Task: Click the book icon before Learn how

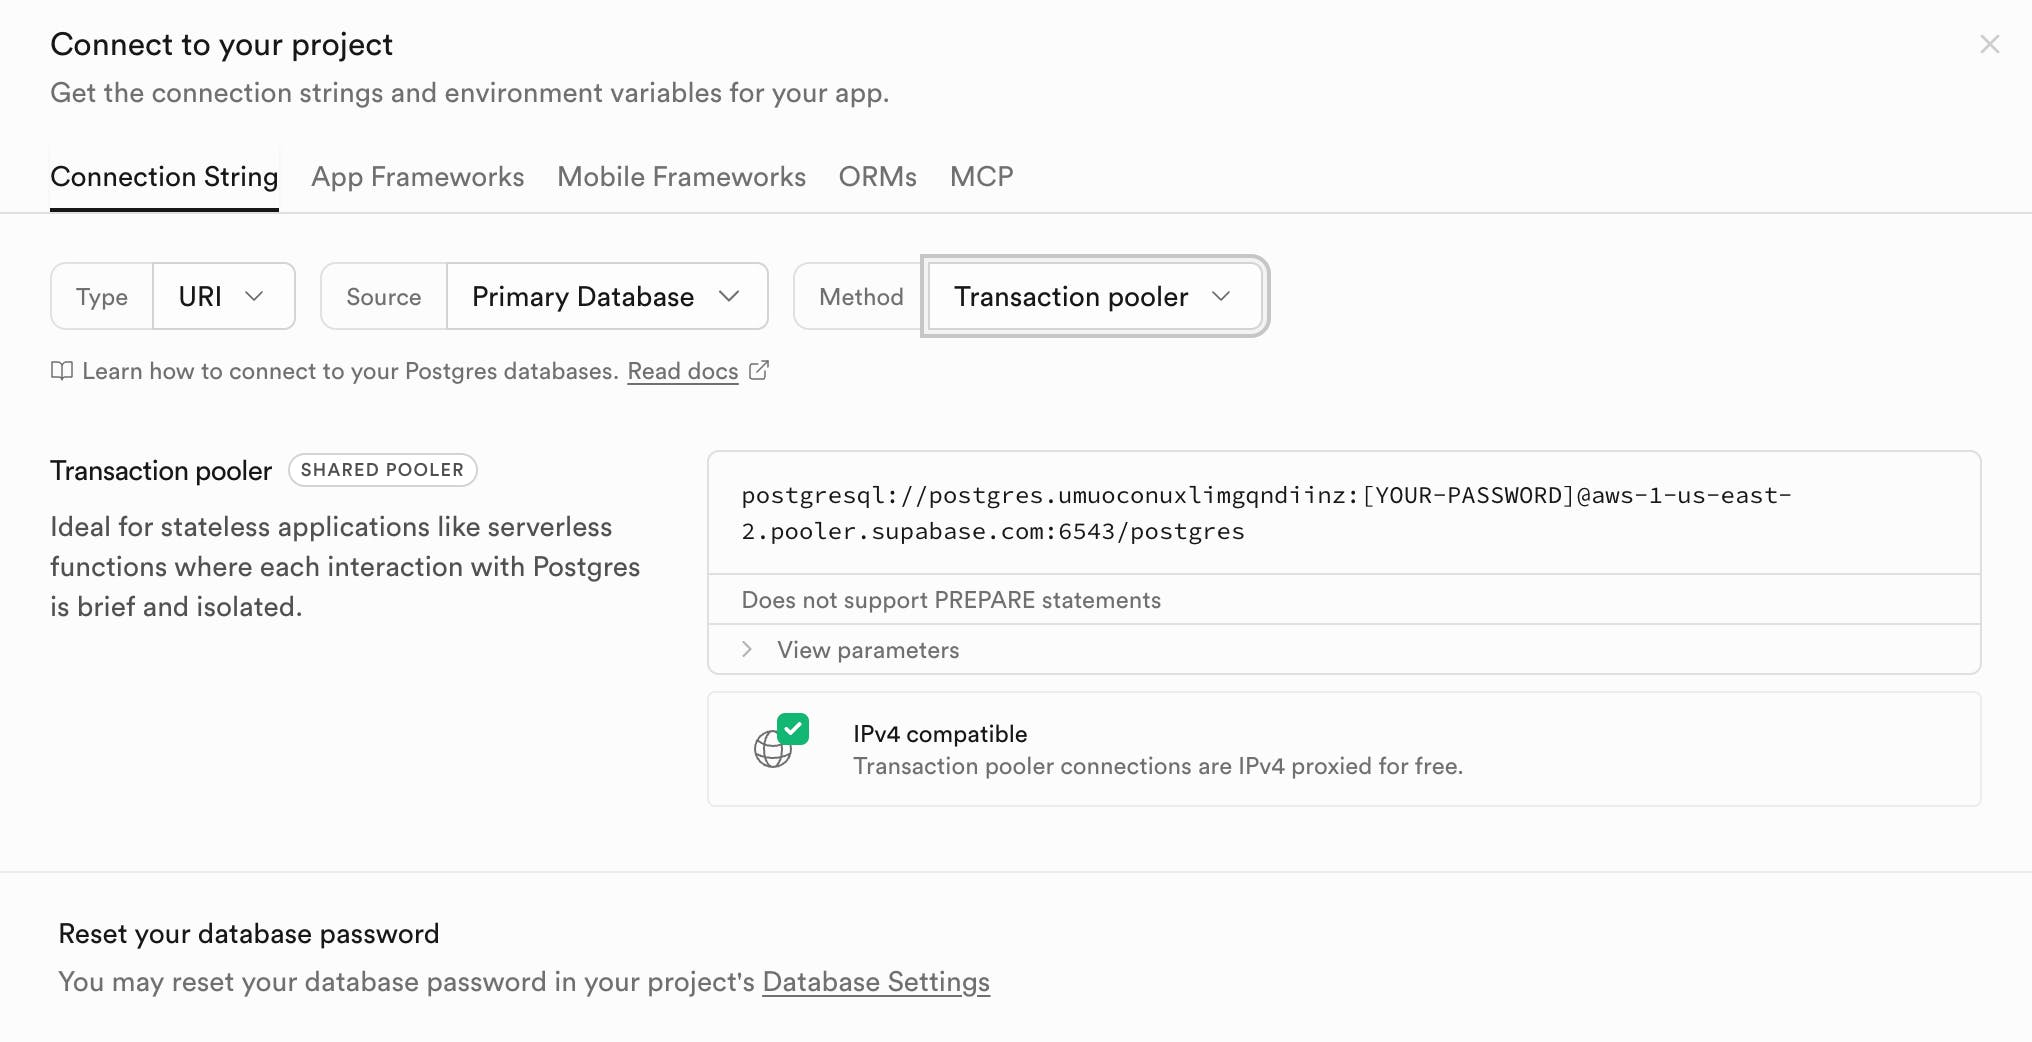Action: (62, 371)
